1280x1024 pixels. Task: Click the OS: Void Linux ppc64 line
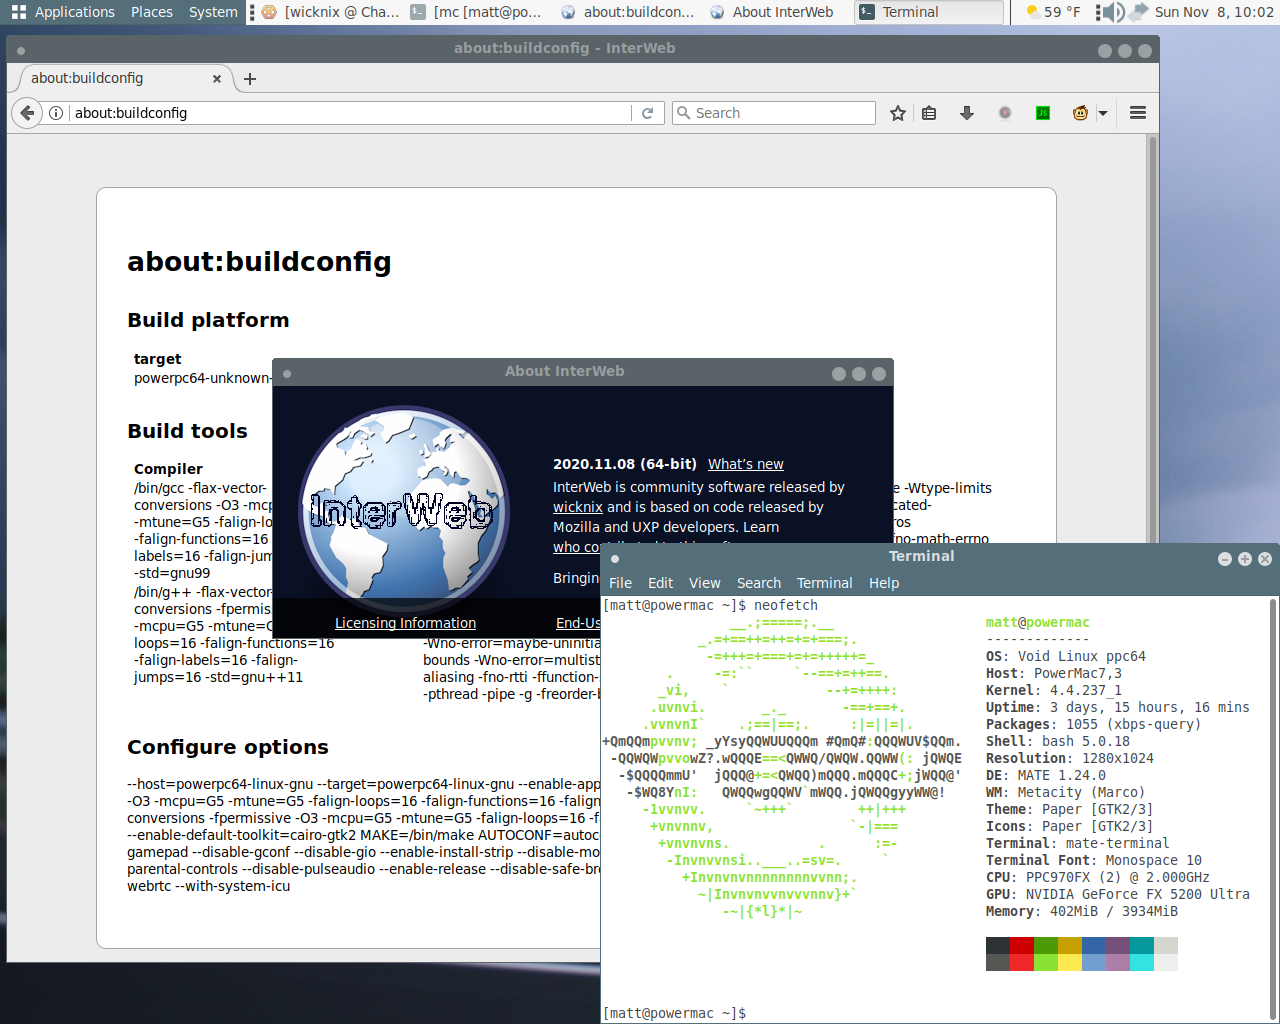point(1066,656)
